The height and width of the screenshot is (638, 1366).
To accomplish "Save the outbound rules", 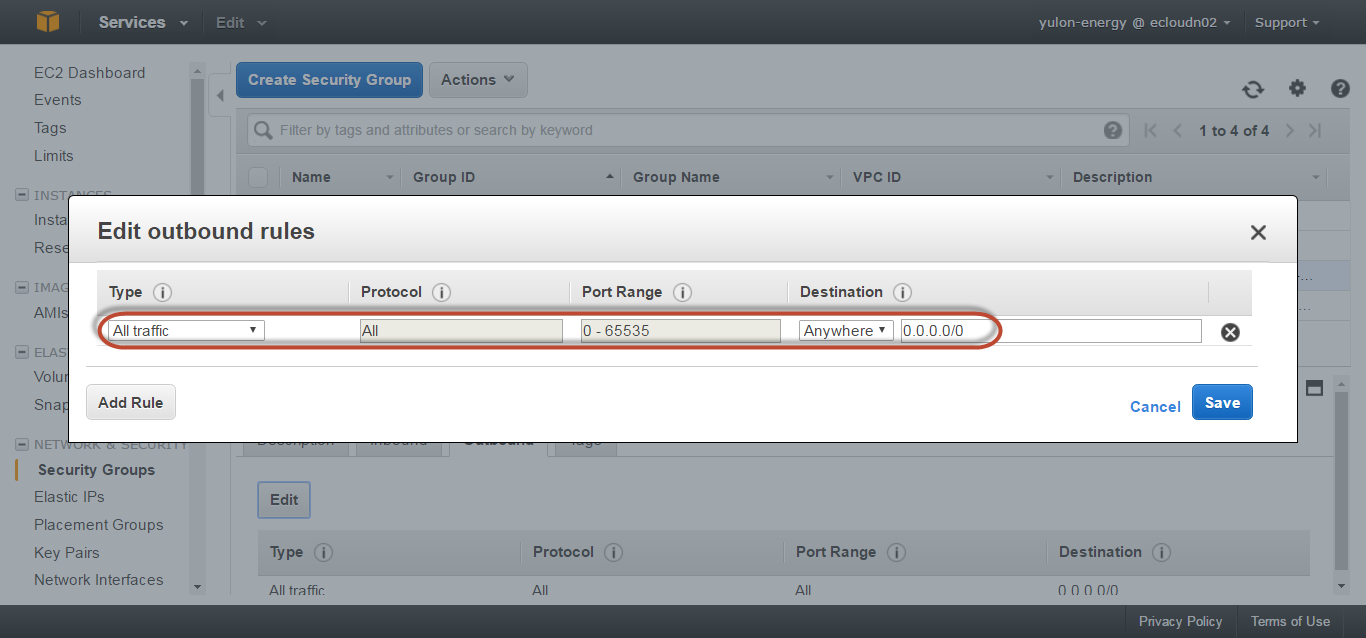I will [1221, 402].
